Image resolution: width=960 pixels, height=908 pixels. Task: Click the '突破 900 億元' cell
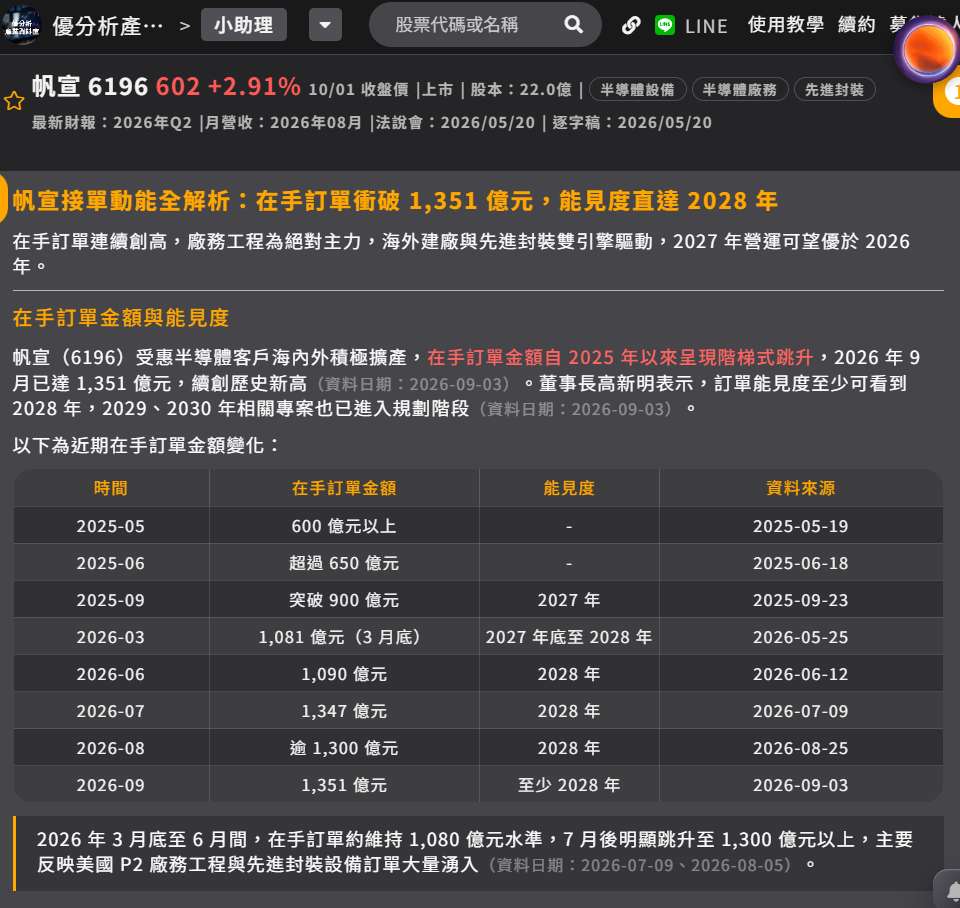coord(344,600)
